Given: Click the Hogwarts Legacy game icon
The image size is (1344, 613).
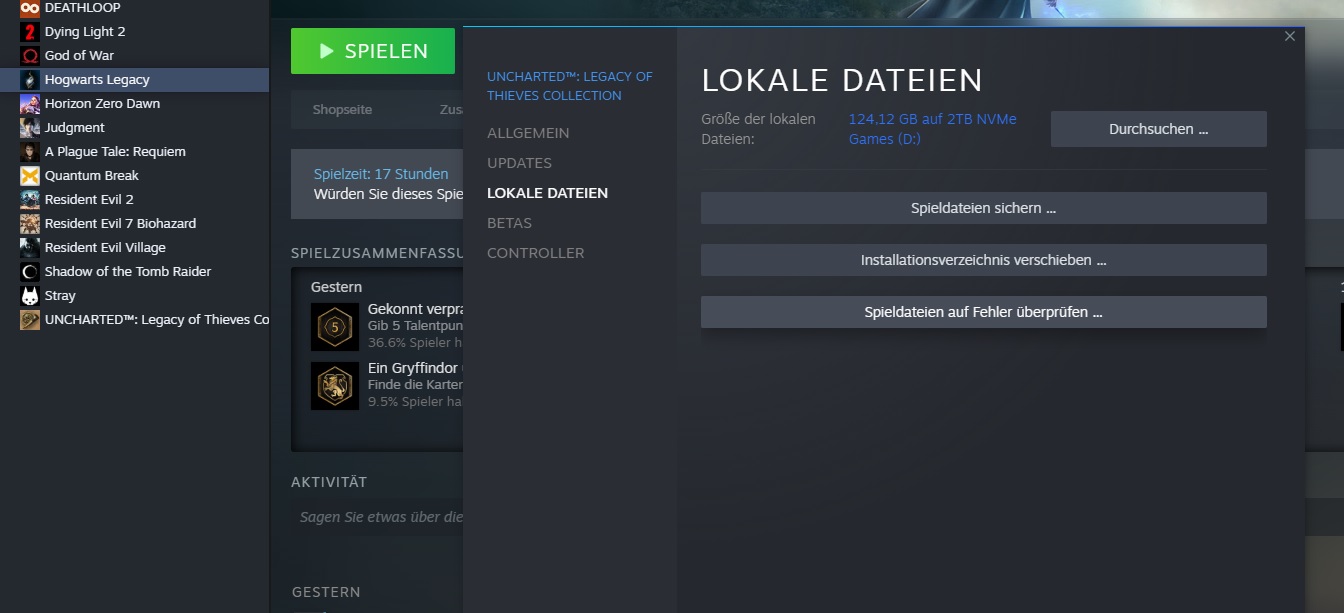Looking at the screenshot, I should pyautogui.click(x=30, y=79).
